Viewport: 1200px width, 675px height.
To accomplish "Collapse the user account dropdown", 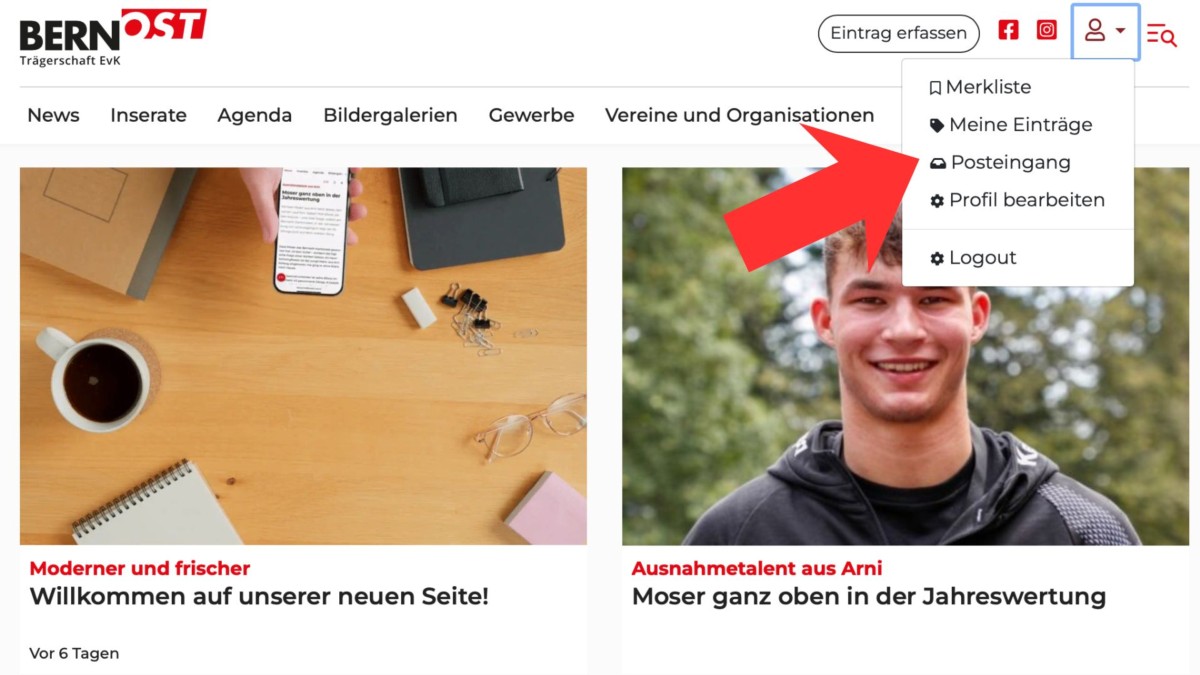I will [1105, 31].
